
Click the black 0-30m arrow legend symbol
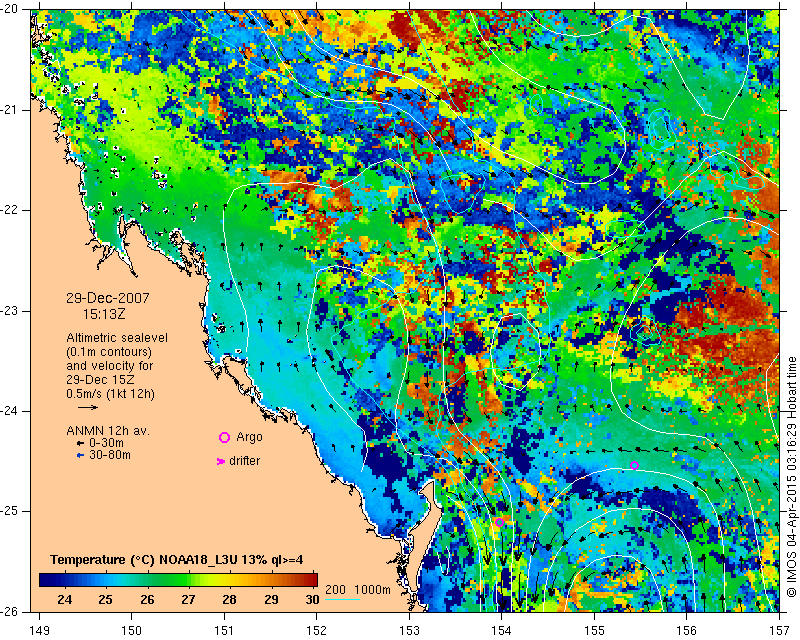point(80,444)
